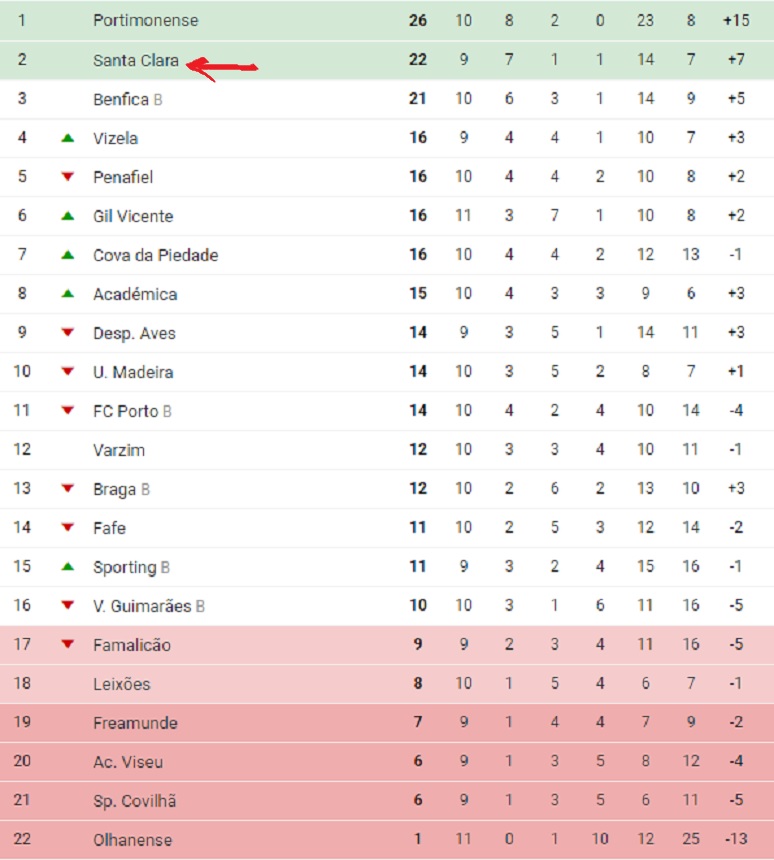
Task: Open the Santa Clara team link
Action: tap(135, 60)
